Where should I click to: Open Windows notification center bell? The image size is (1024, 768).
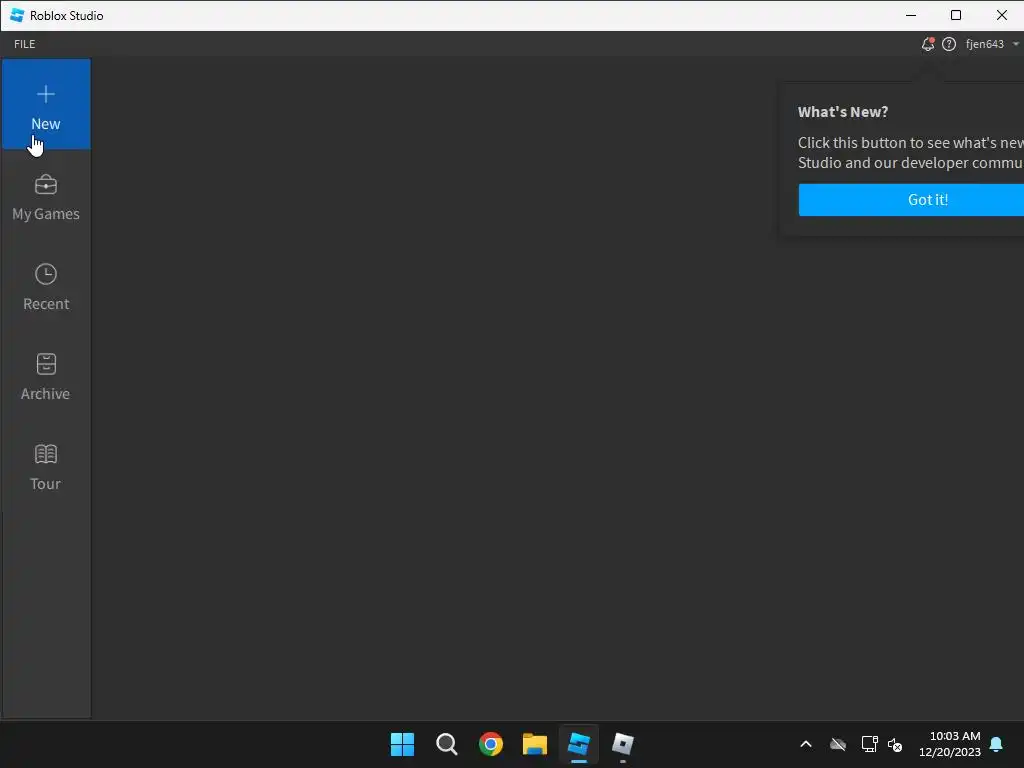pos(997,744)
